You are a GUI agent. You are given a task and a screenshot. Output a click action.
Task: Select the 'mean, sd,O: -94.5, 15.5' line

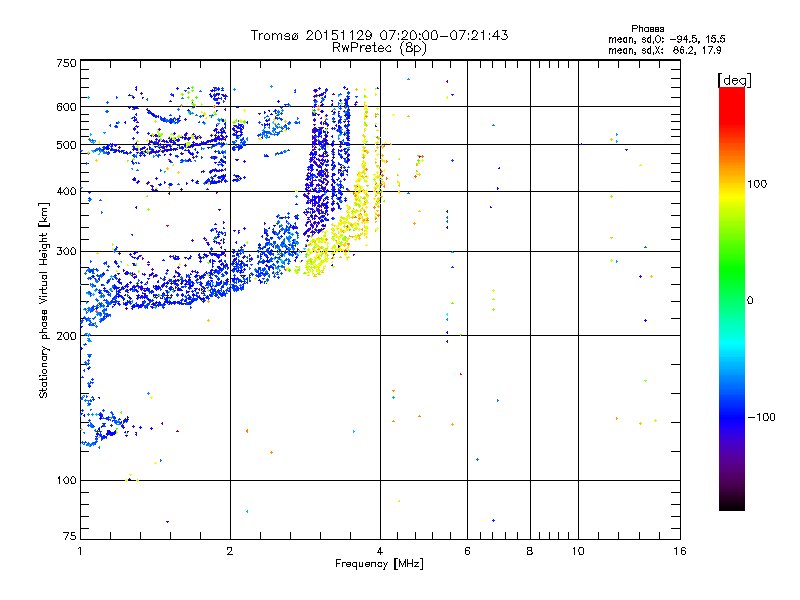point(666,39)
